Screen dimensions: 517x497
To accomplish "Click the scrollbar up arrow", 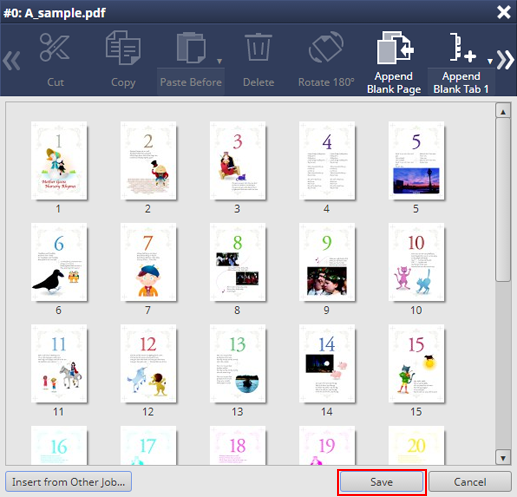I will [x=503, y=111].
